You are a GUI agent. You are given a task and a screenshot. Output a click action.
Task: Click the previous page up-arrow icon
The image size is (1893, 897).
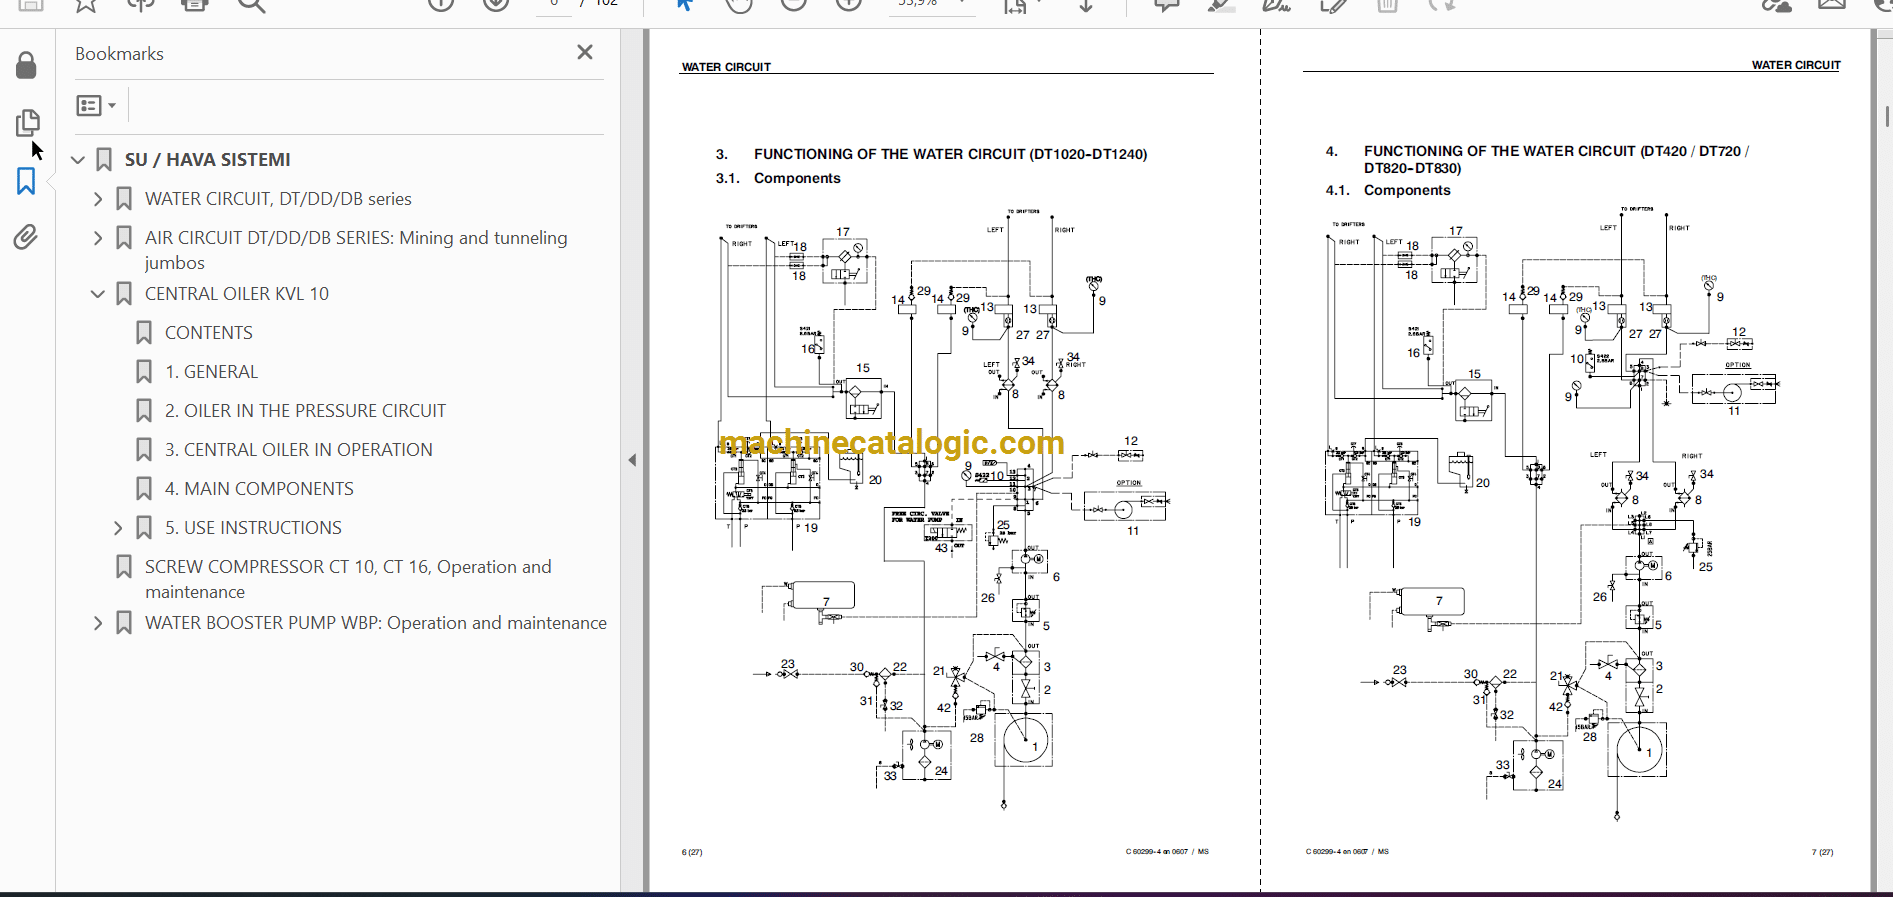(441, 5)
